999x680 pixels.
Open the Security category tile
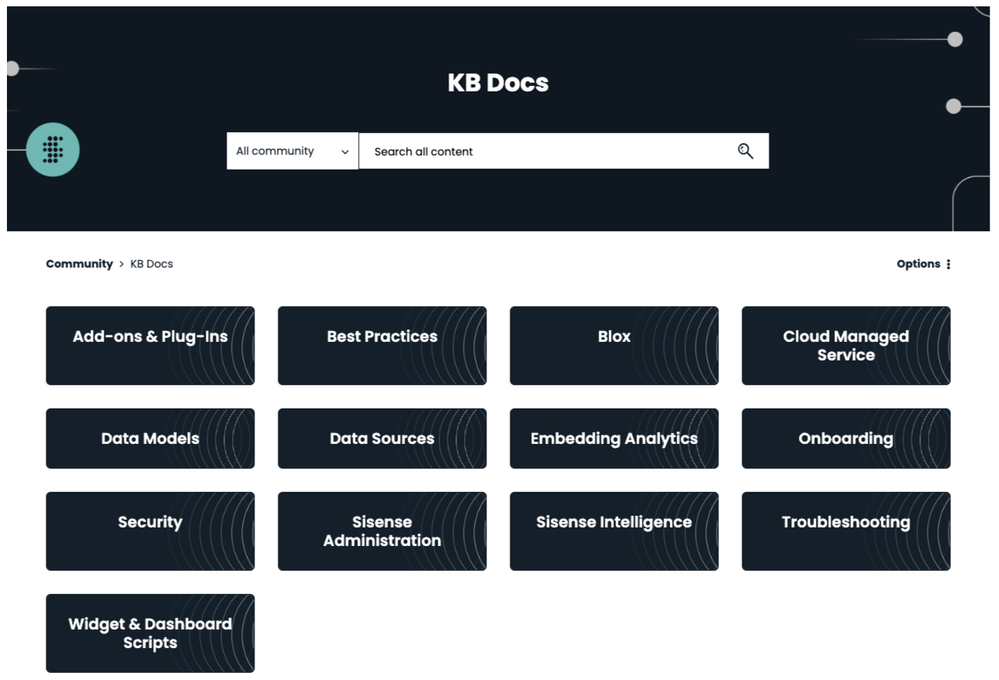point(150,531)
